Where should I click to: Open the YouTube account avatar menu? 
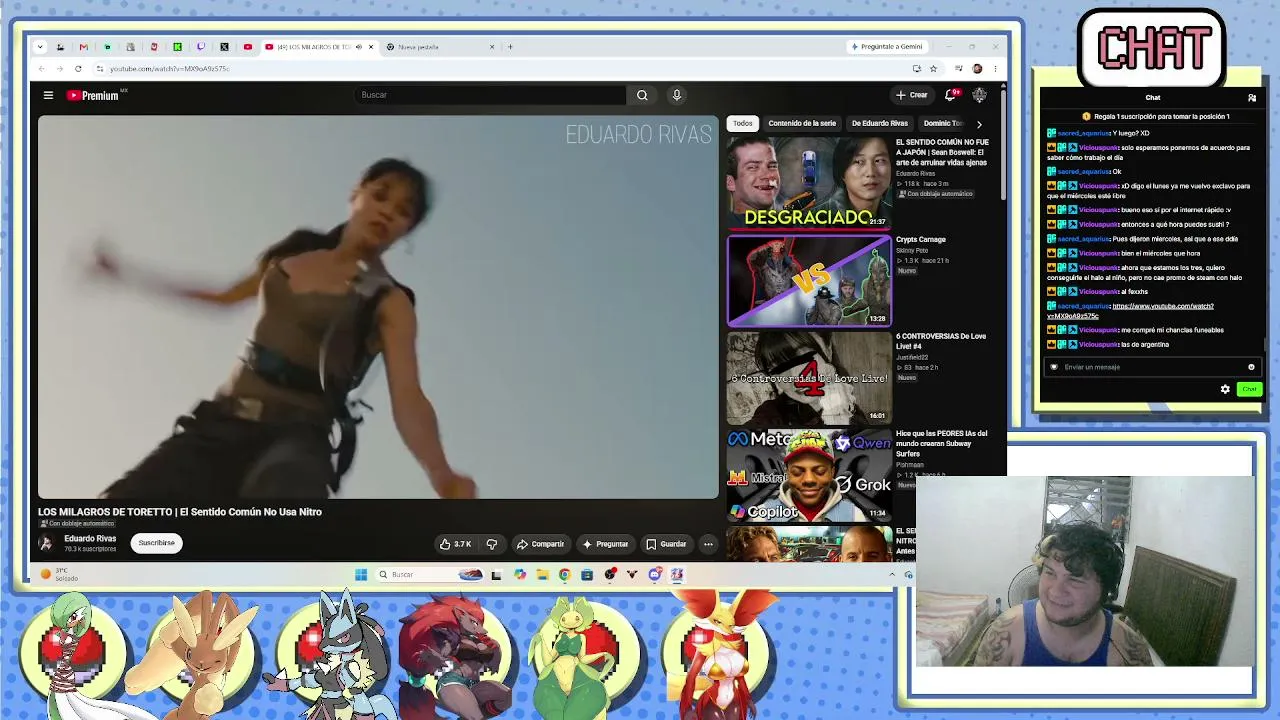(x=979, y=95)
